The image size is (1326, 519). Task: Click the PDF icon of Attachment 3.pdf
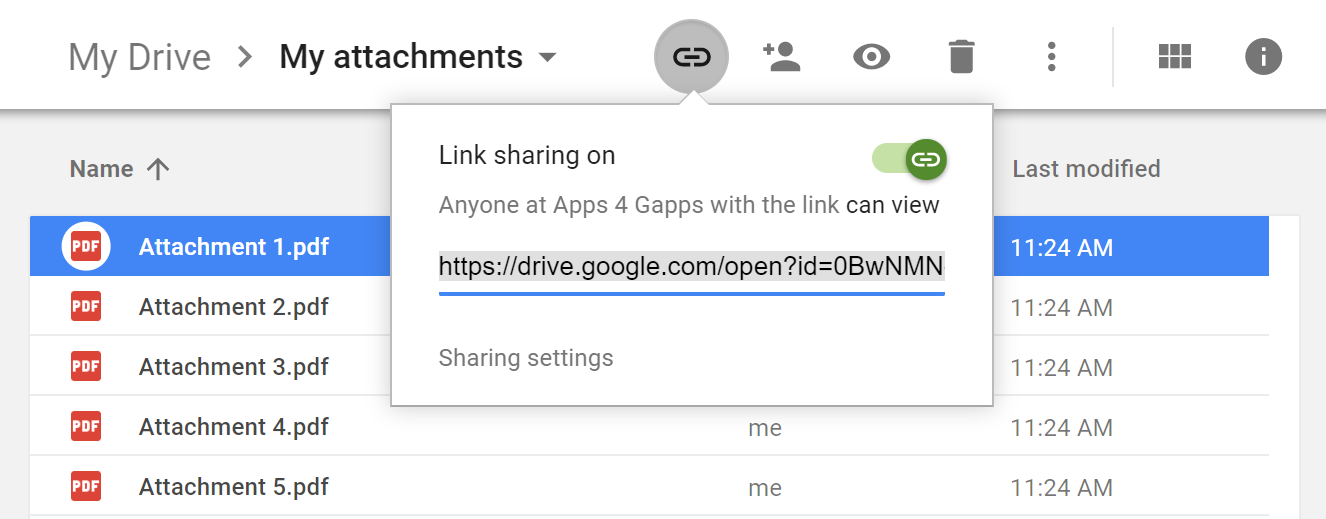point(86,367)
